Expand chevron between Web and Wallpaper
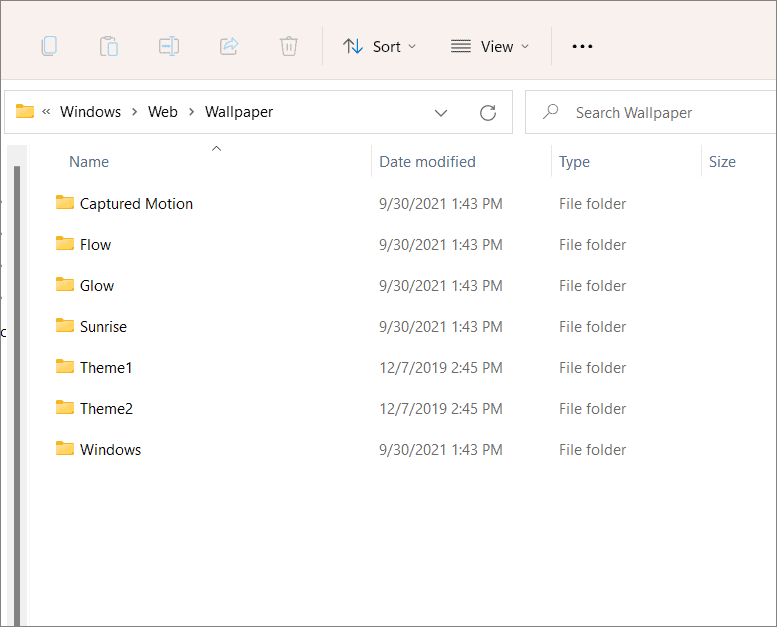 [x=191, y=112]
